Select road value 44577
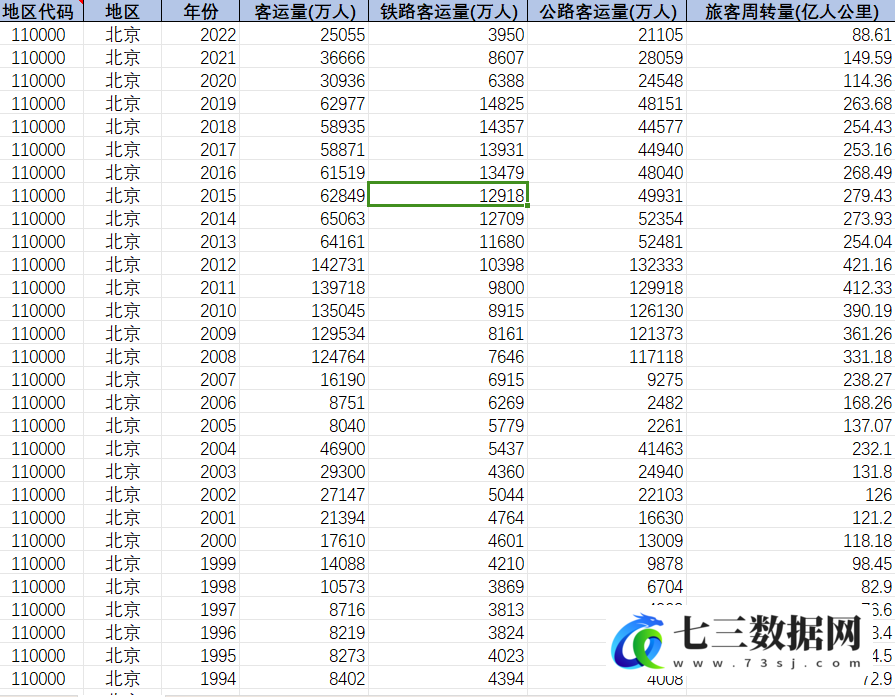Screen dimensions: 895x697 (607, 126)
